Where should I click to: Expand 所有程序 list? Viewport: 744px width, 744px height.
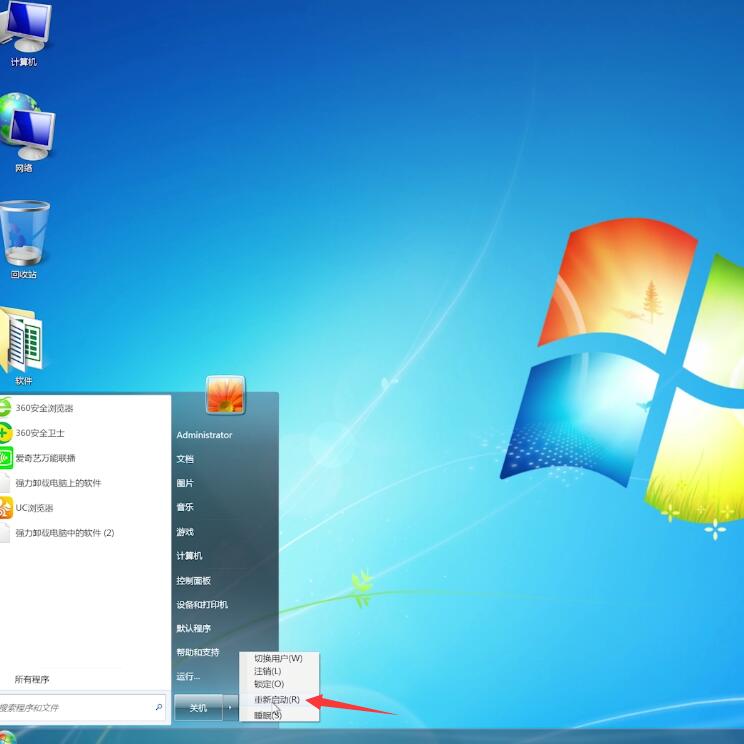pyautogui.click(x=32, y=679)
